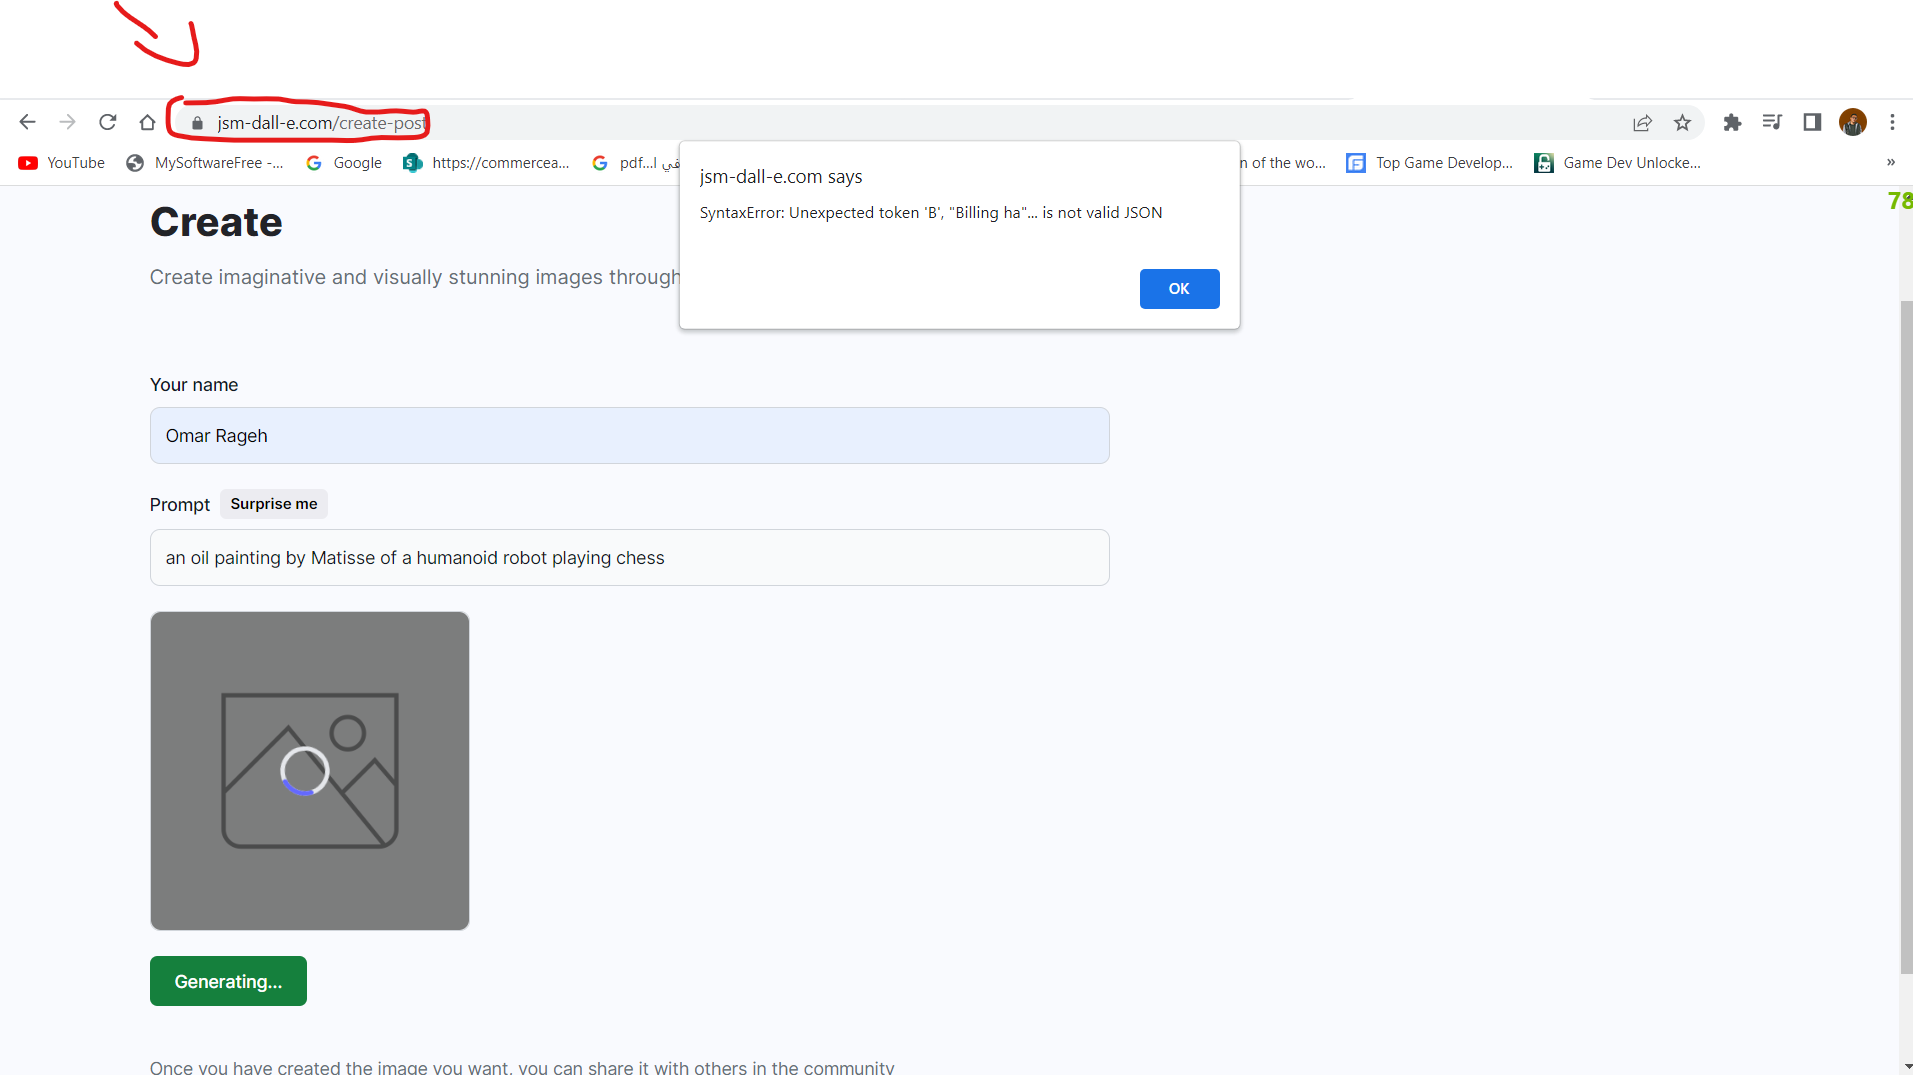Toggle the browser side panel icon

(x=1812, y=122)
